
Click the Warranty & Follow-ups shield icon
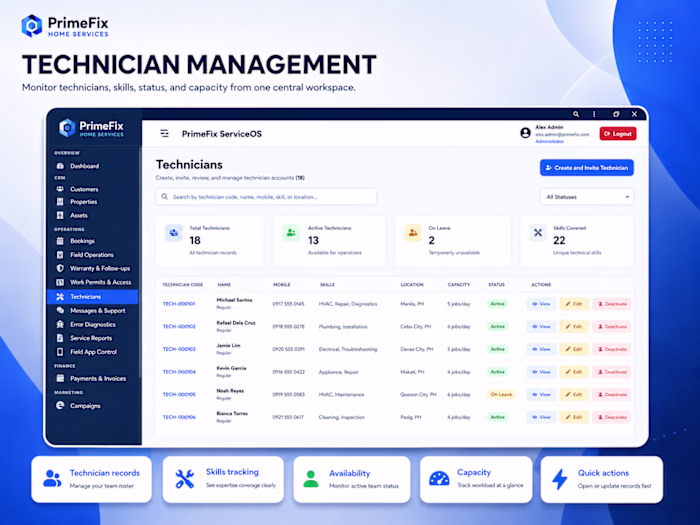tap(60, 268)
